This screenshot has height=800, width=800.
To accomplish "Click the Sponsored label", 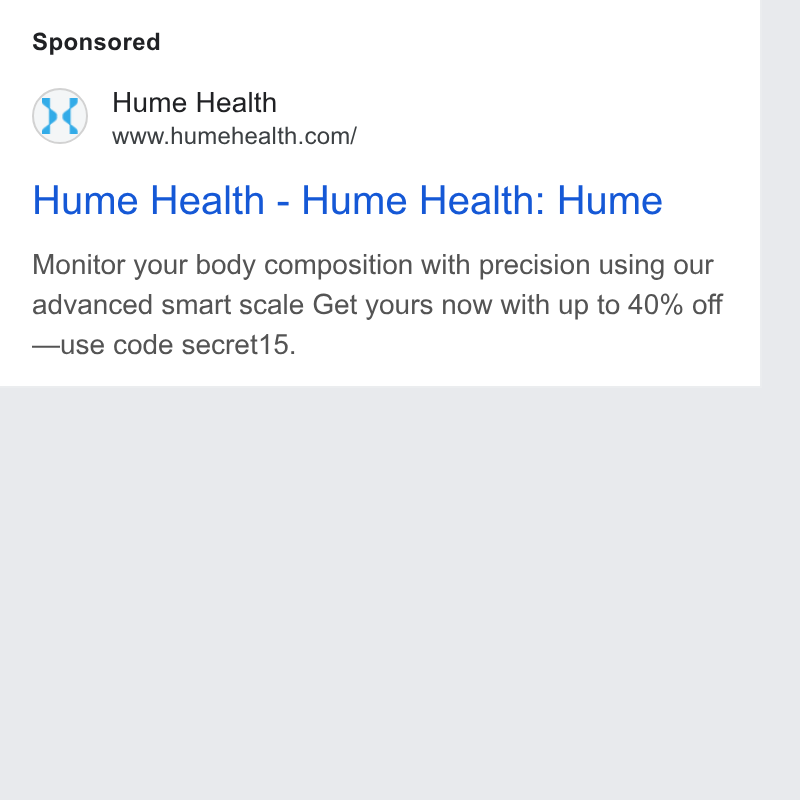I will click(96, 42).
